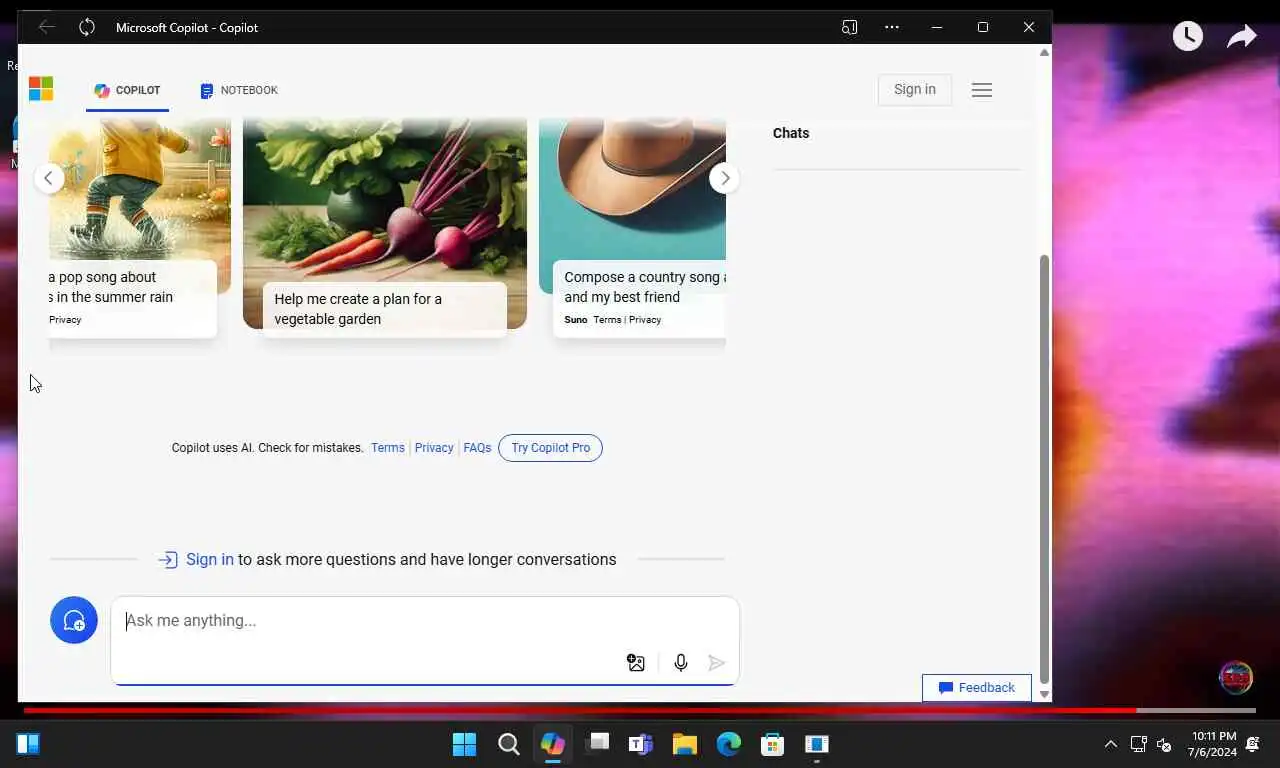Image resolution: width=1280 pixels, height=768 pixels.
Task: Click the page scrollbar thumb
Action: coord(1045,468)
